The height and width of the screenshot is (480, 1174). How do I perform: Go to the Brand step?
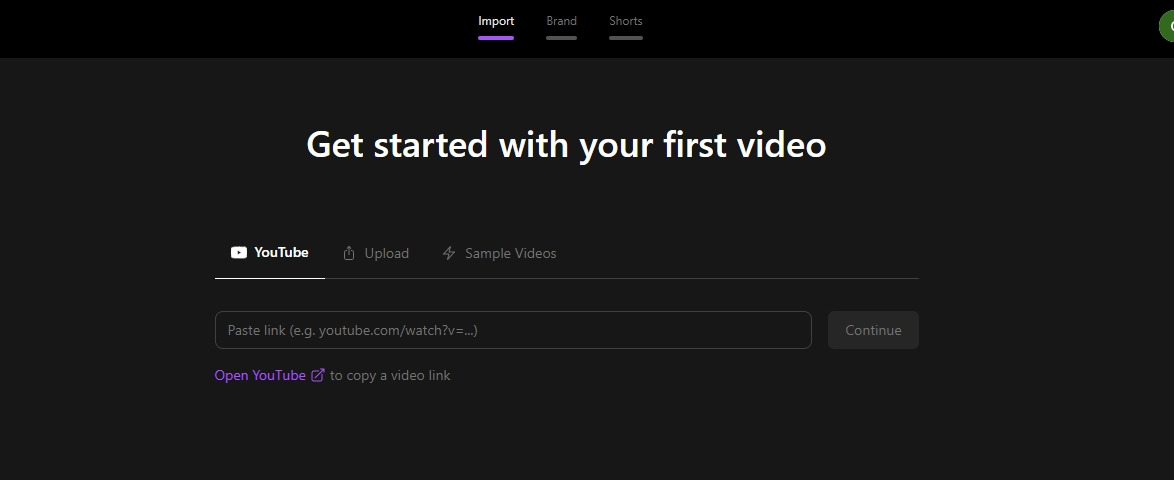562,21
